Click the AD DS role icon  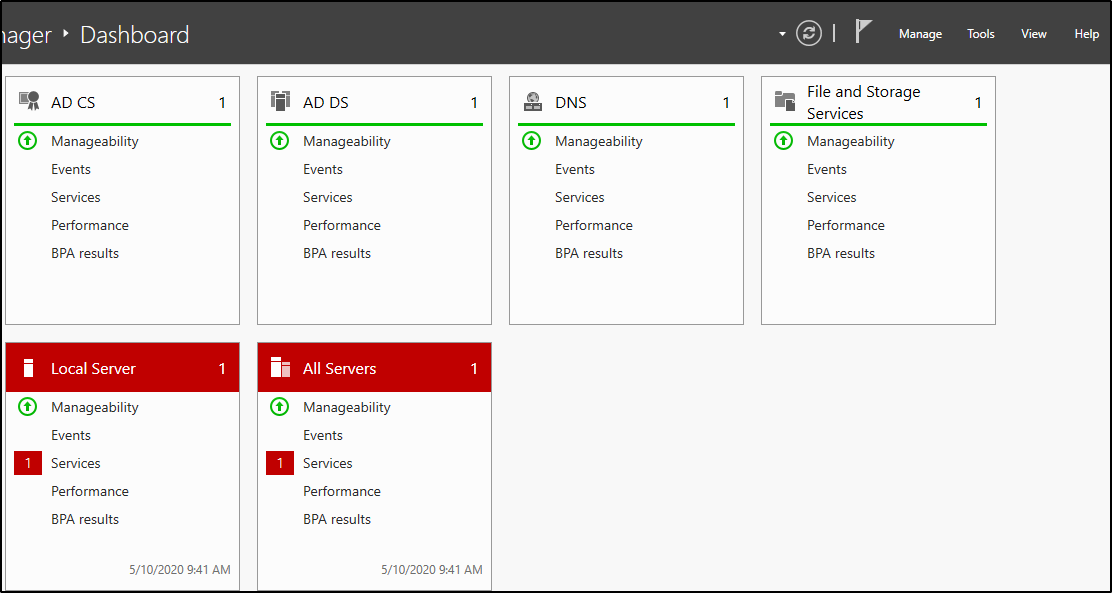pyautogui.click(x=281, y=101)
